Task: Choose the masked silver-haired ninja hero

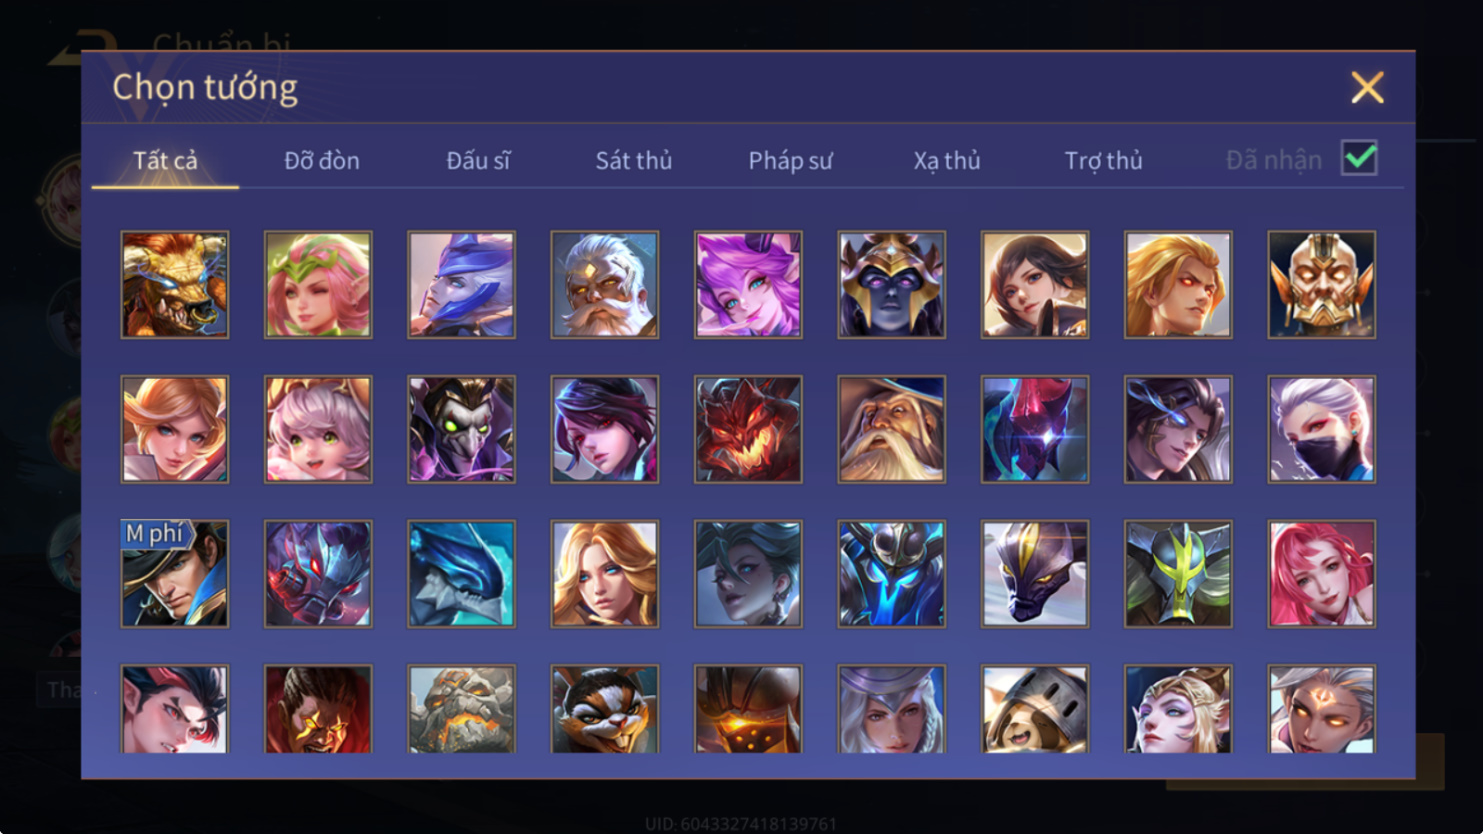Action: [1322, 429]
